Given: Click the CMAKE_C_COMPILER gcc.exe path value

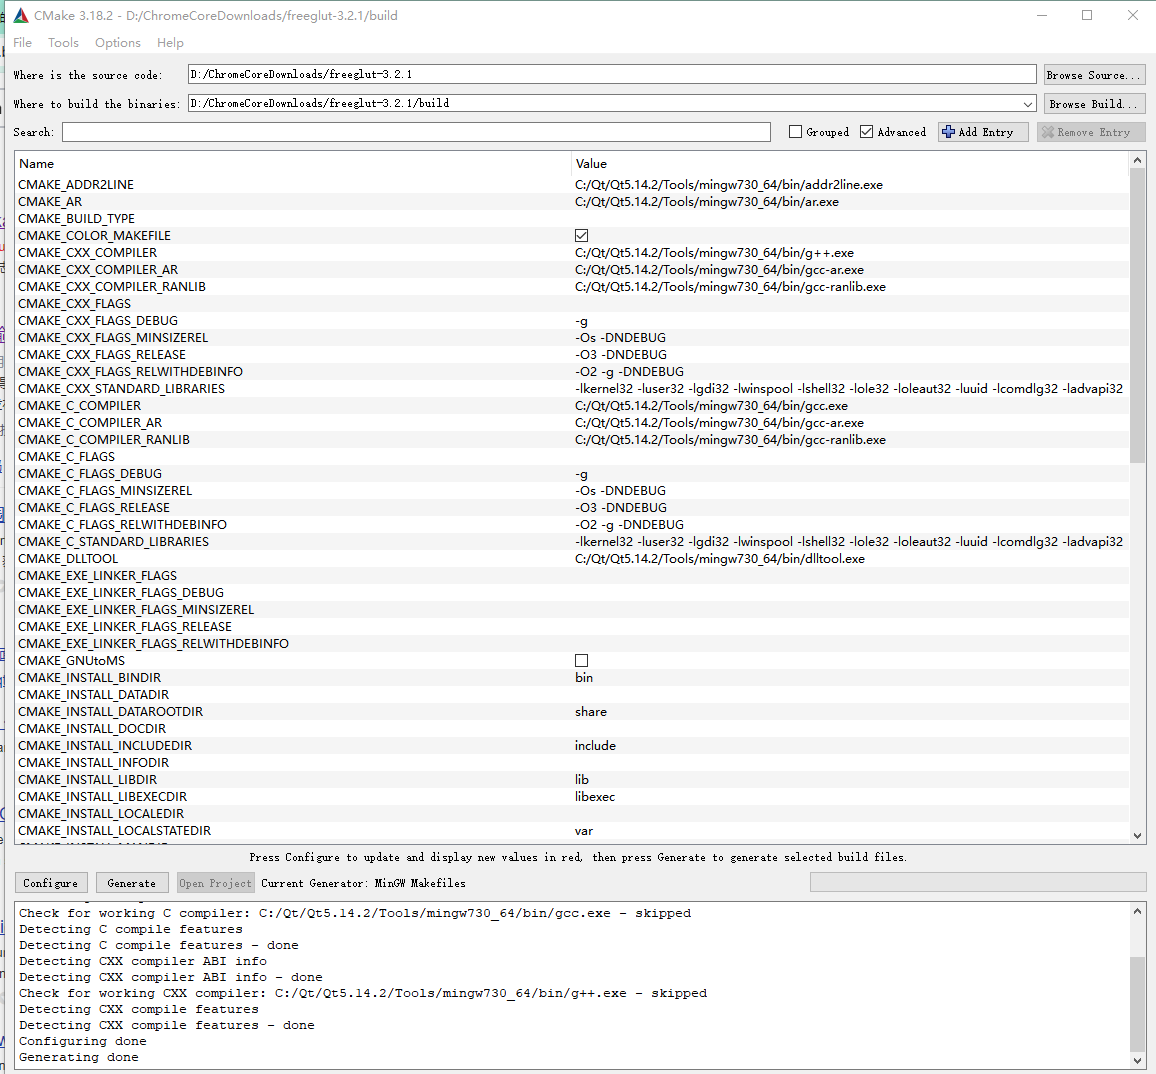Looking at the screenshot, I should (x=711, y=406).
